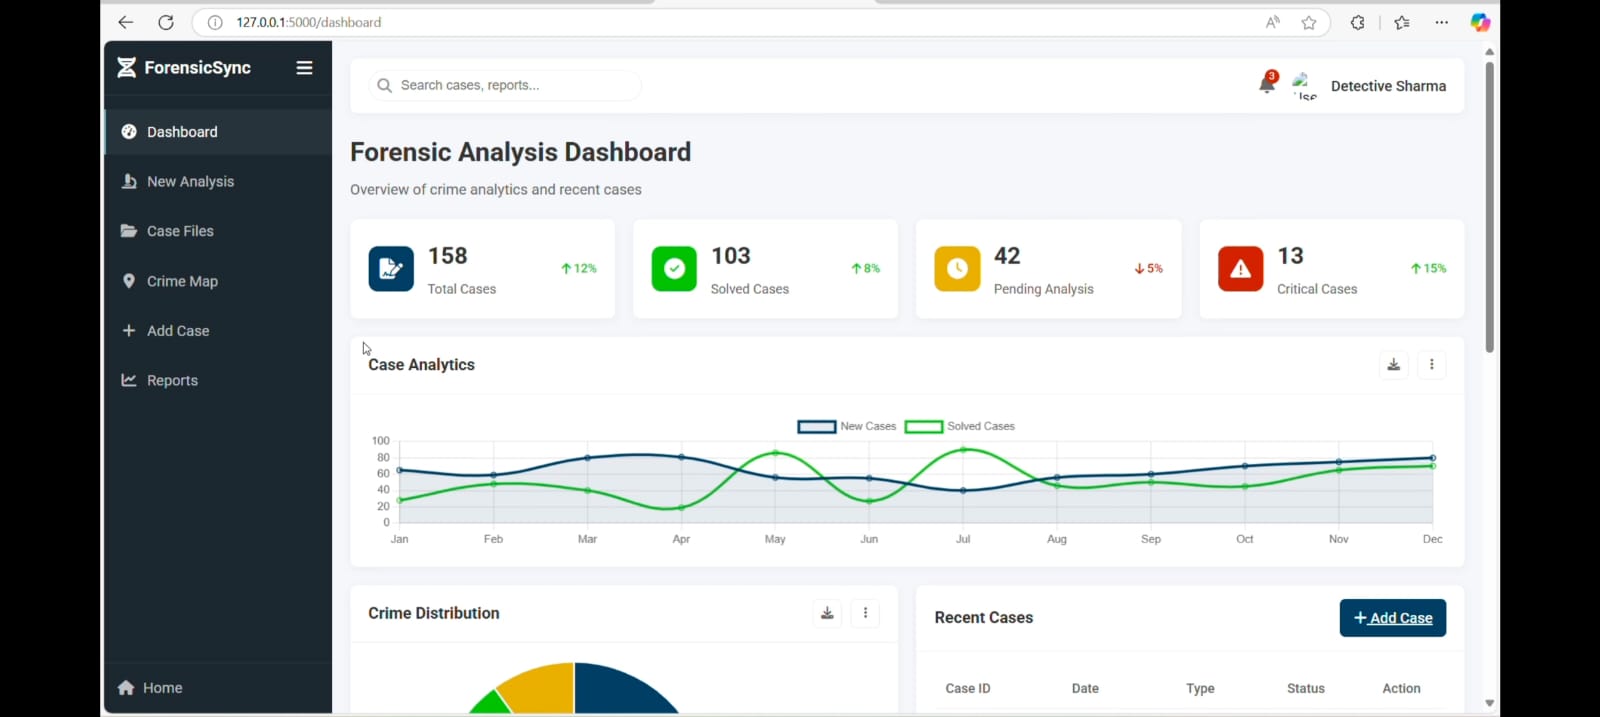Toggle the Solved Cases legend entry
Image resolution: width=1600 pixels, height=717 pixels.
pos(960,426)
